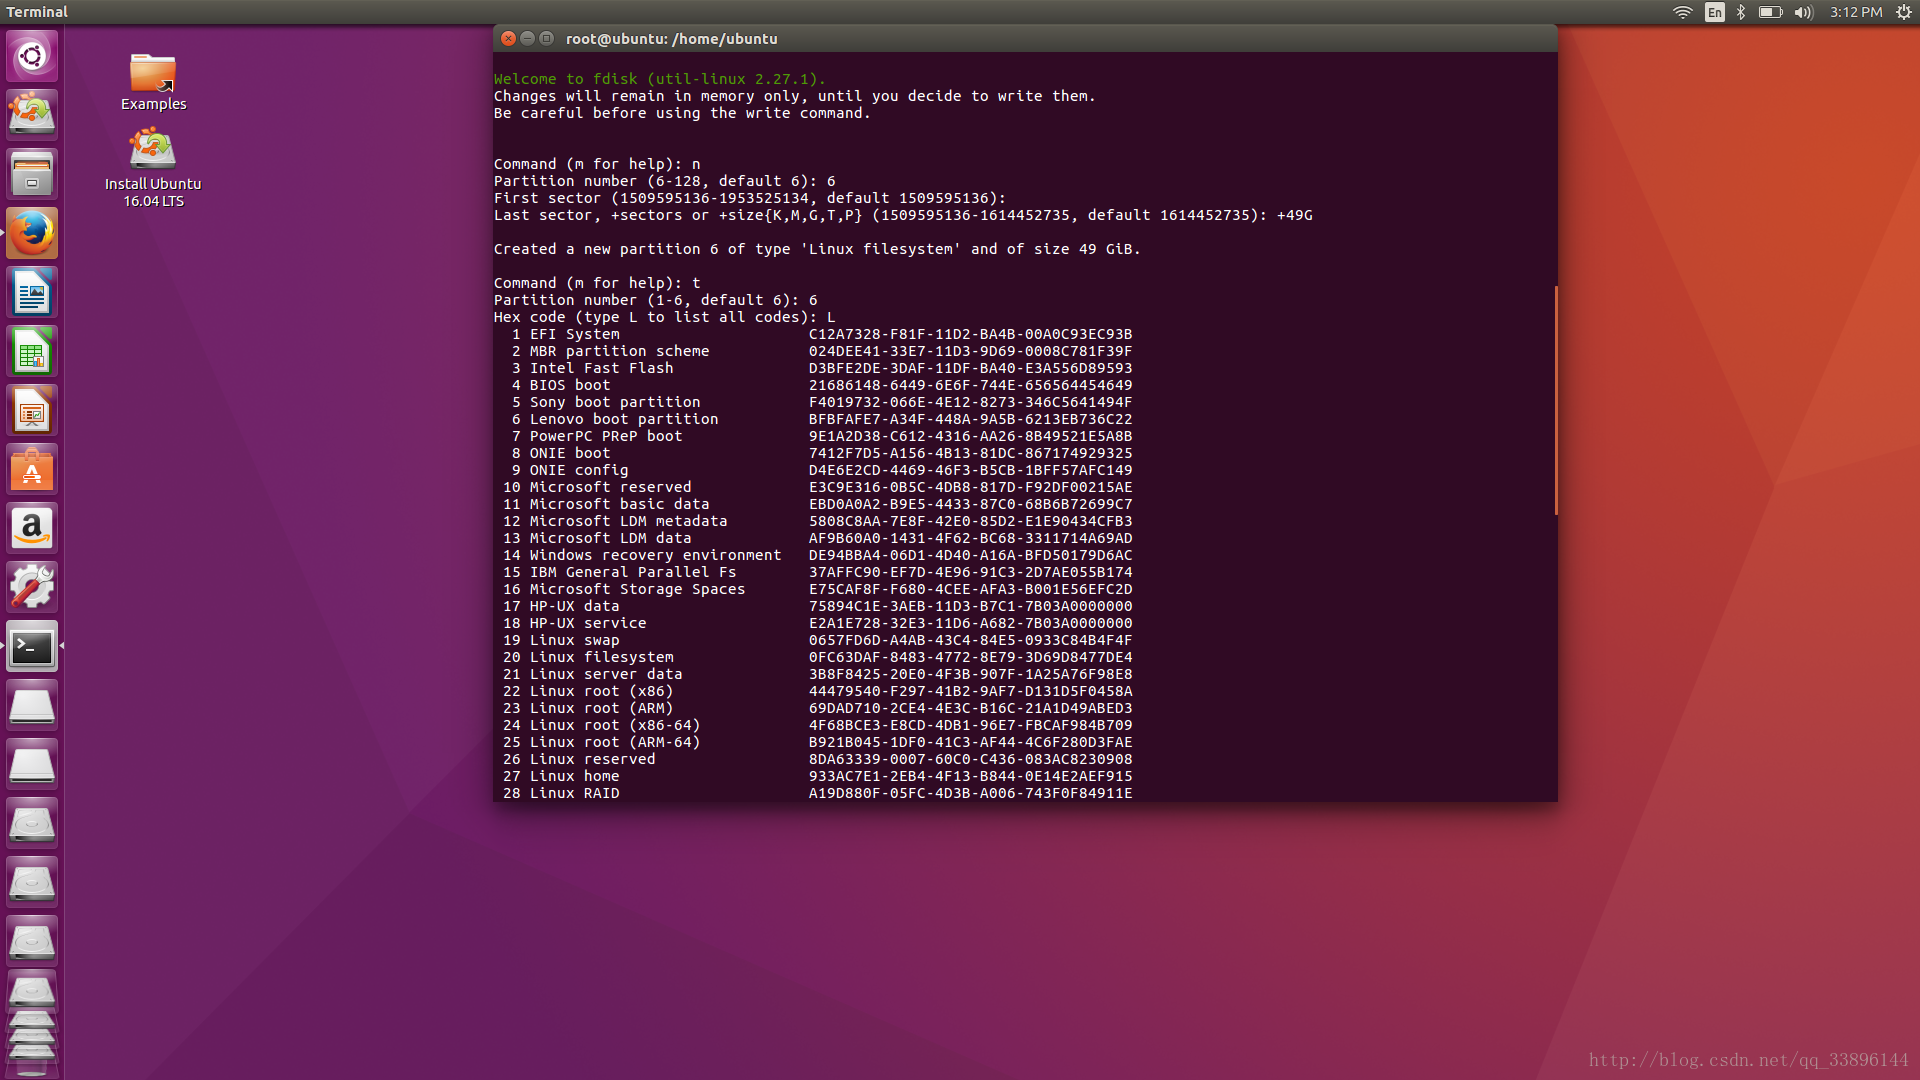Click the 'Welcome to fdisk' green line
The height and width of the screenshot is (1080, 1920).
click(x=660, y=79)
